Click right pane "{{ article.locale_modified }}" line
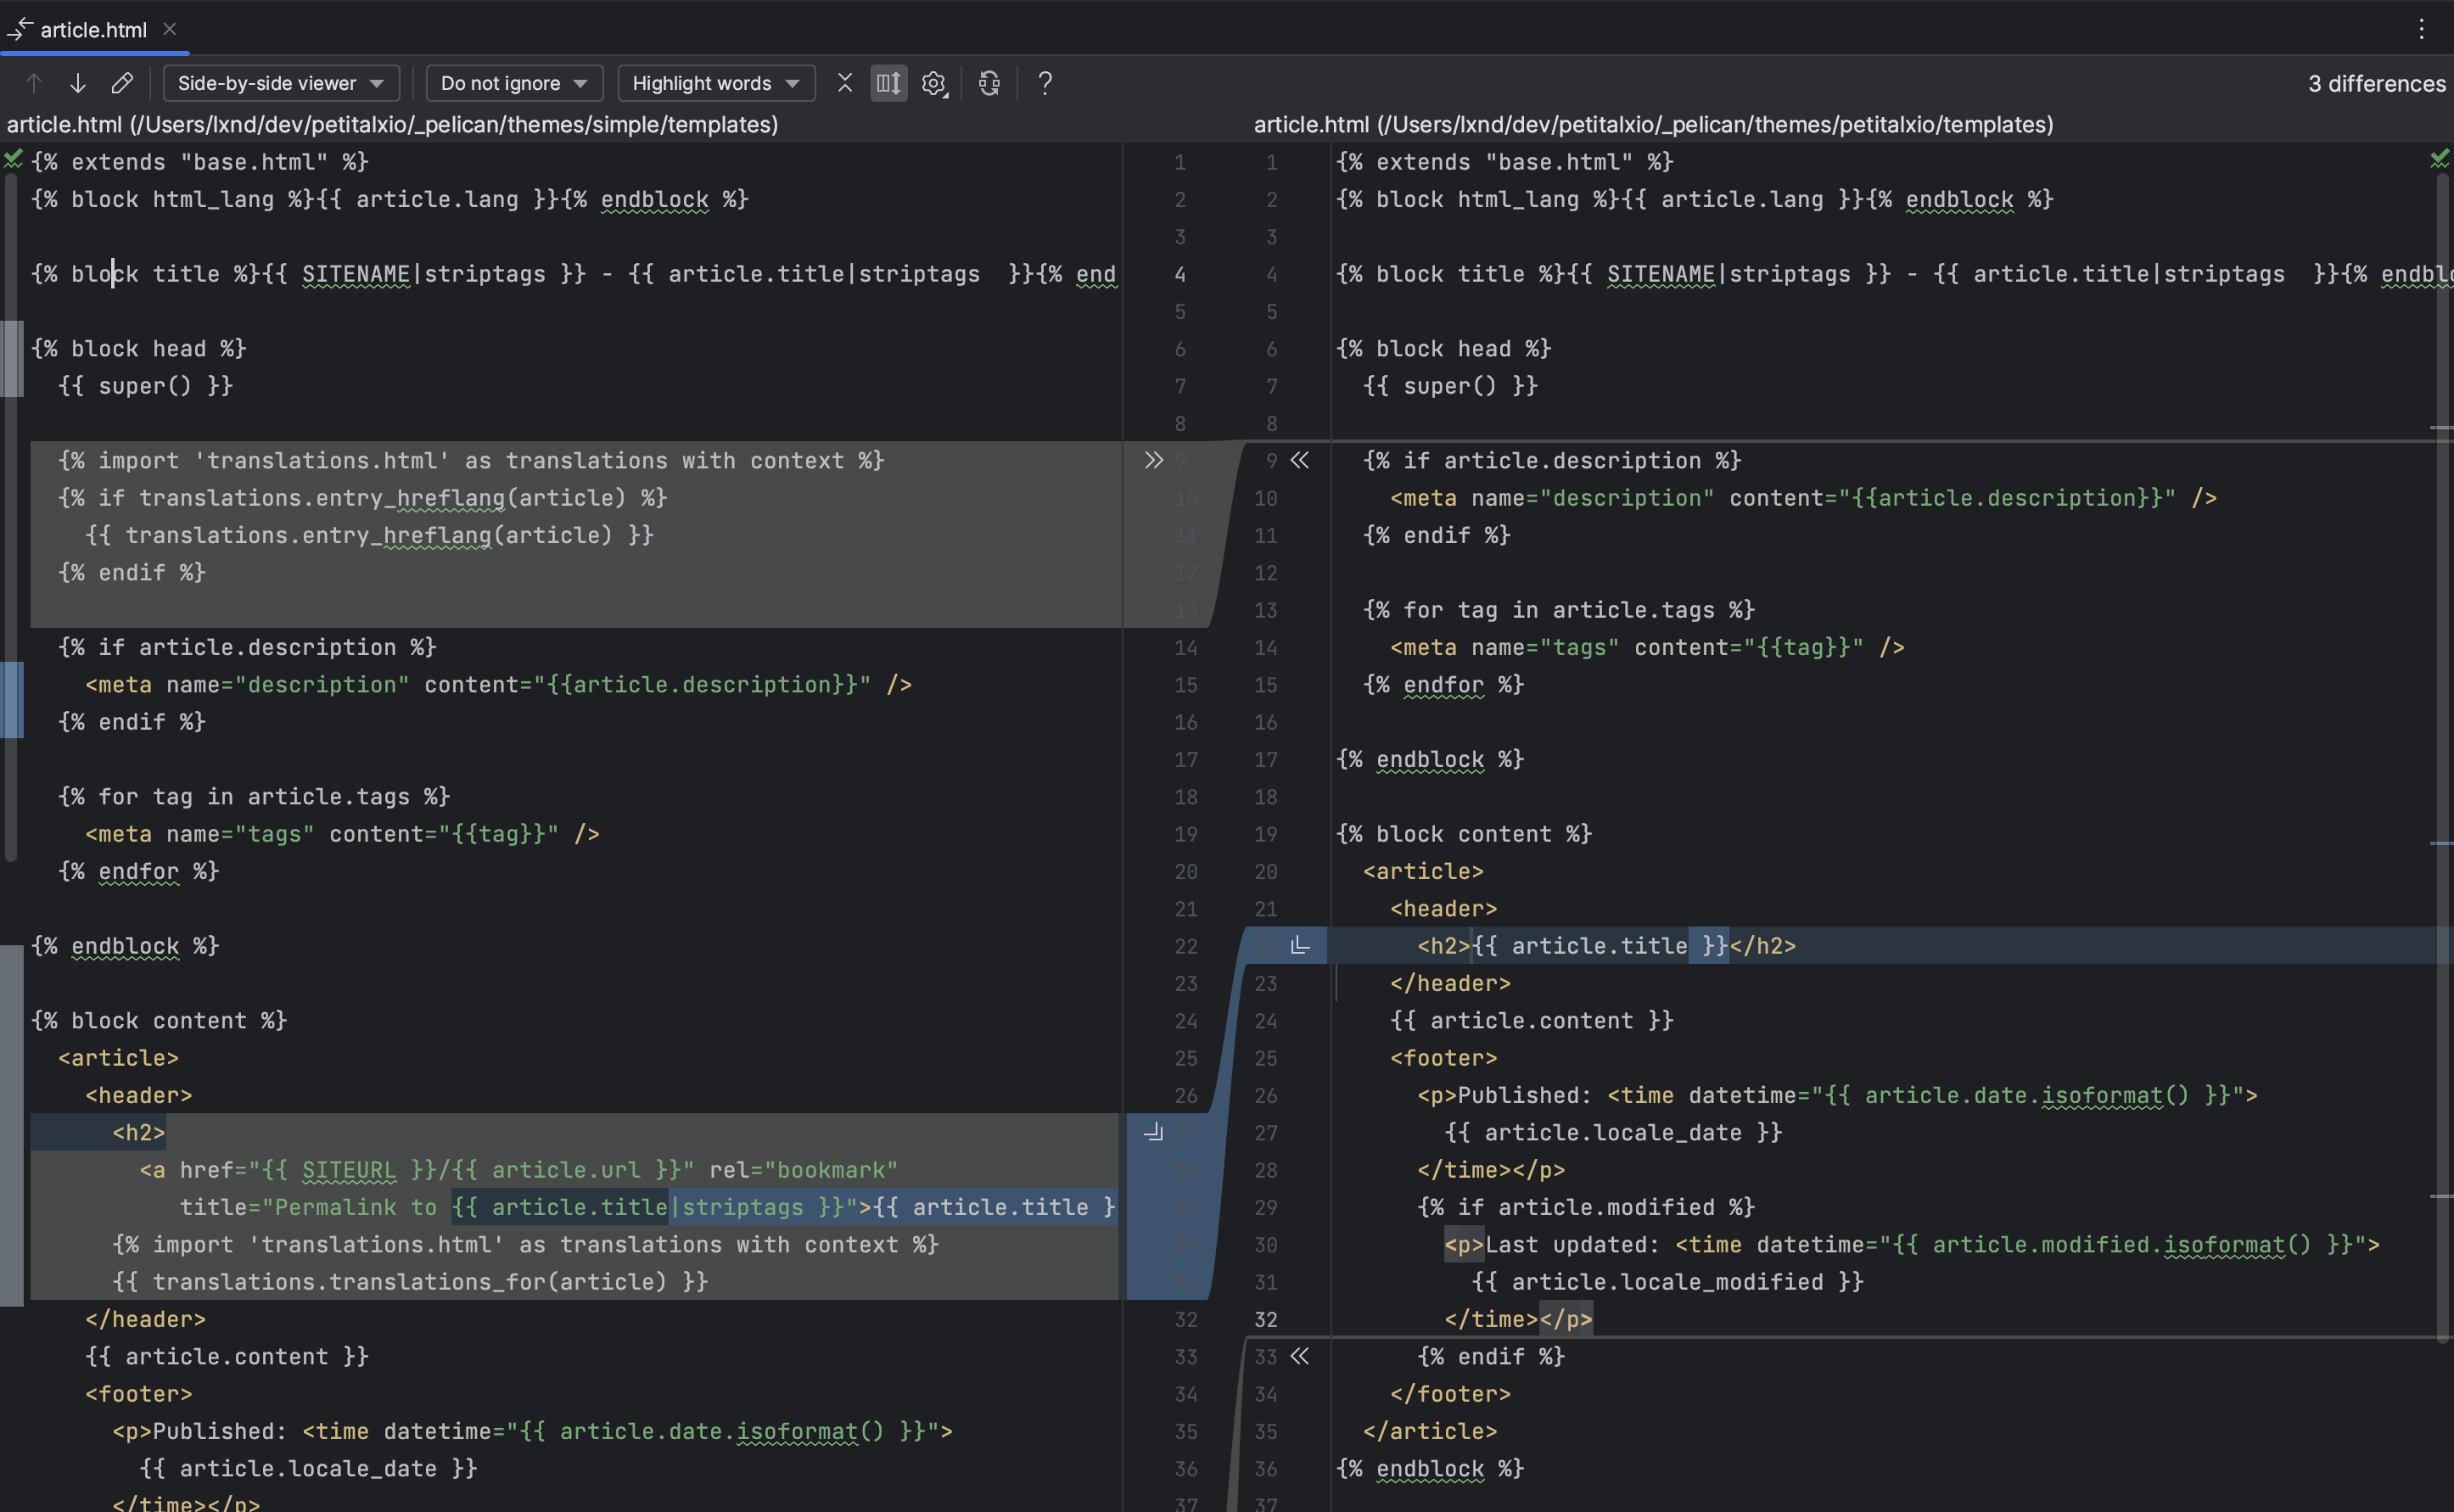Screen dimensions: 2454x1512 (1667, 1281)
